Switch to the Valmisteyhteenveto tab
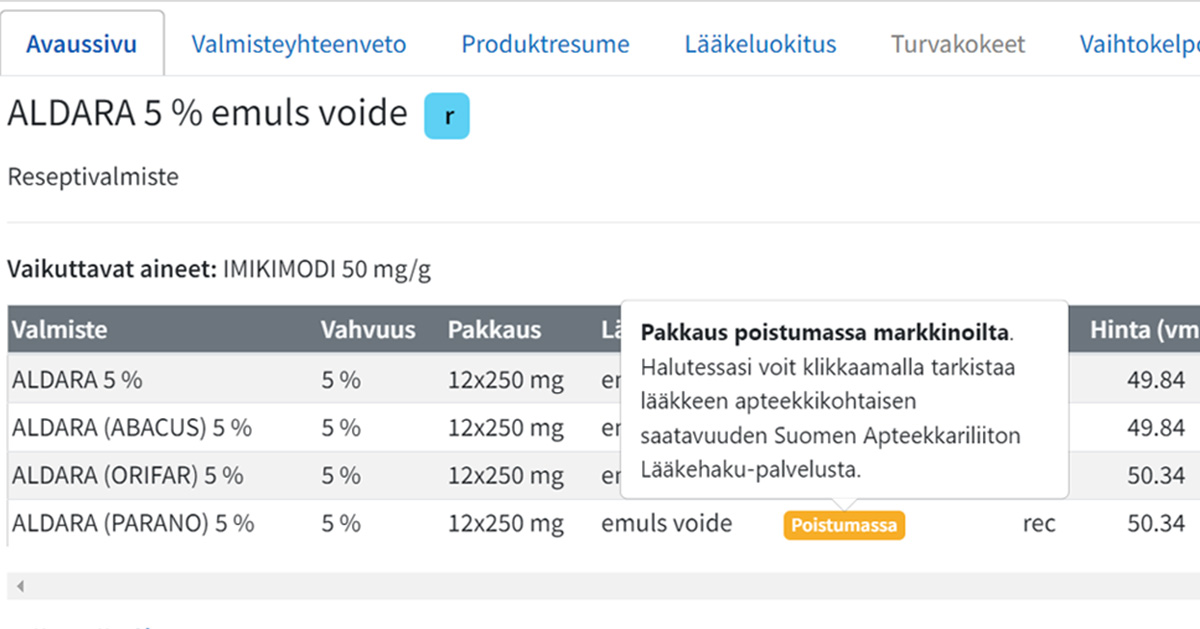 [299, 44]
